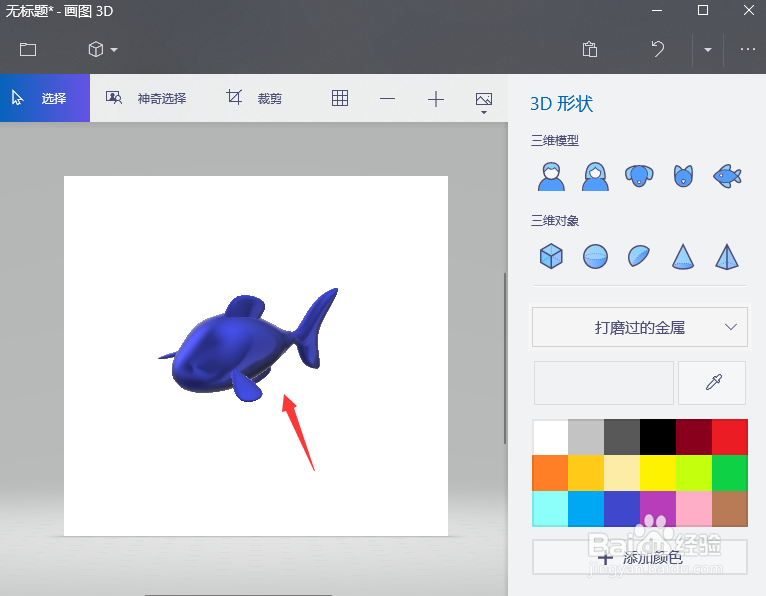This screenshot has height=596, width=766.
Task: Choose the white color swatch
Action: pos(550,437)
